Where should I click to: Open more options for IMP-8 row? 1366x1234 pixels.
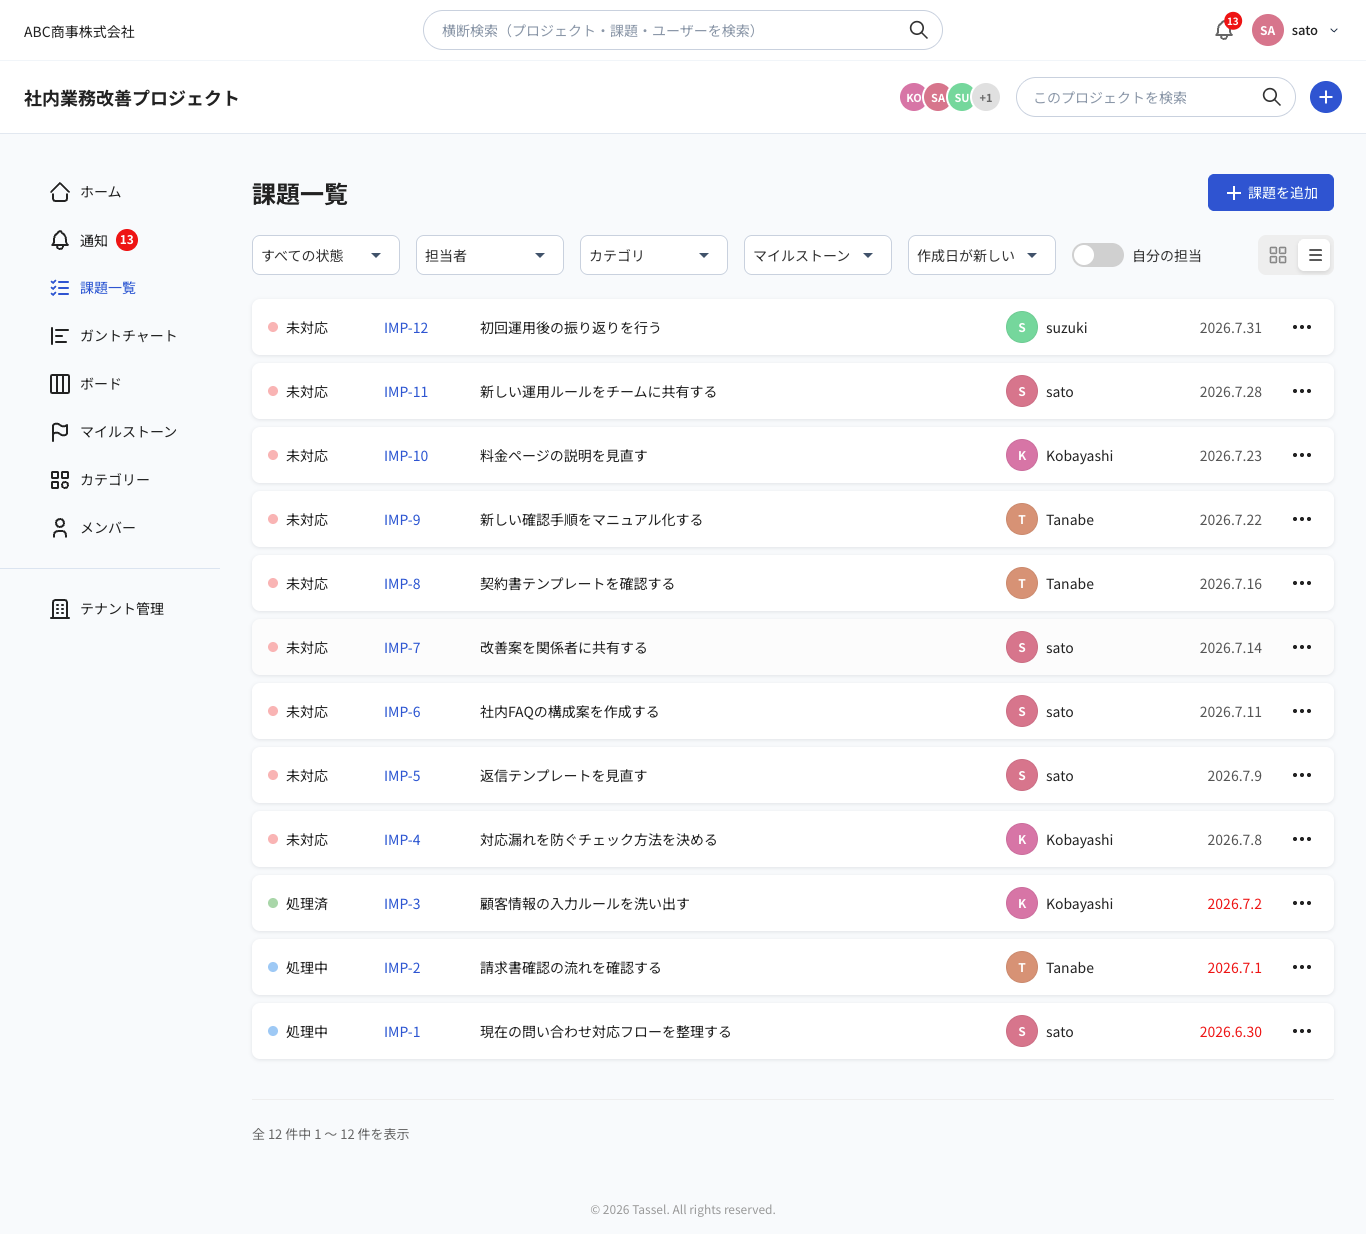tap(1302, 583)
